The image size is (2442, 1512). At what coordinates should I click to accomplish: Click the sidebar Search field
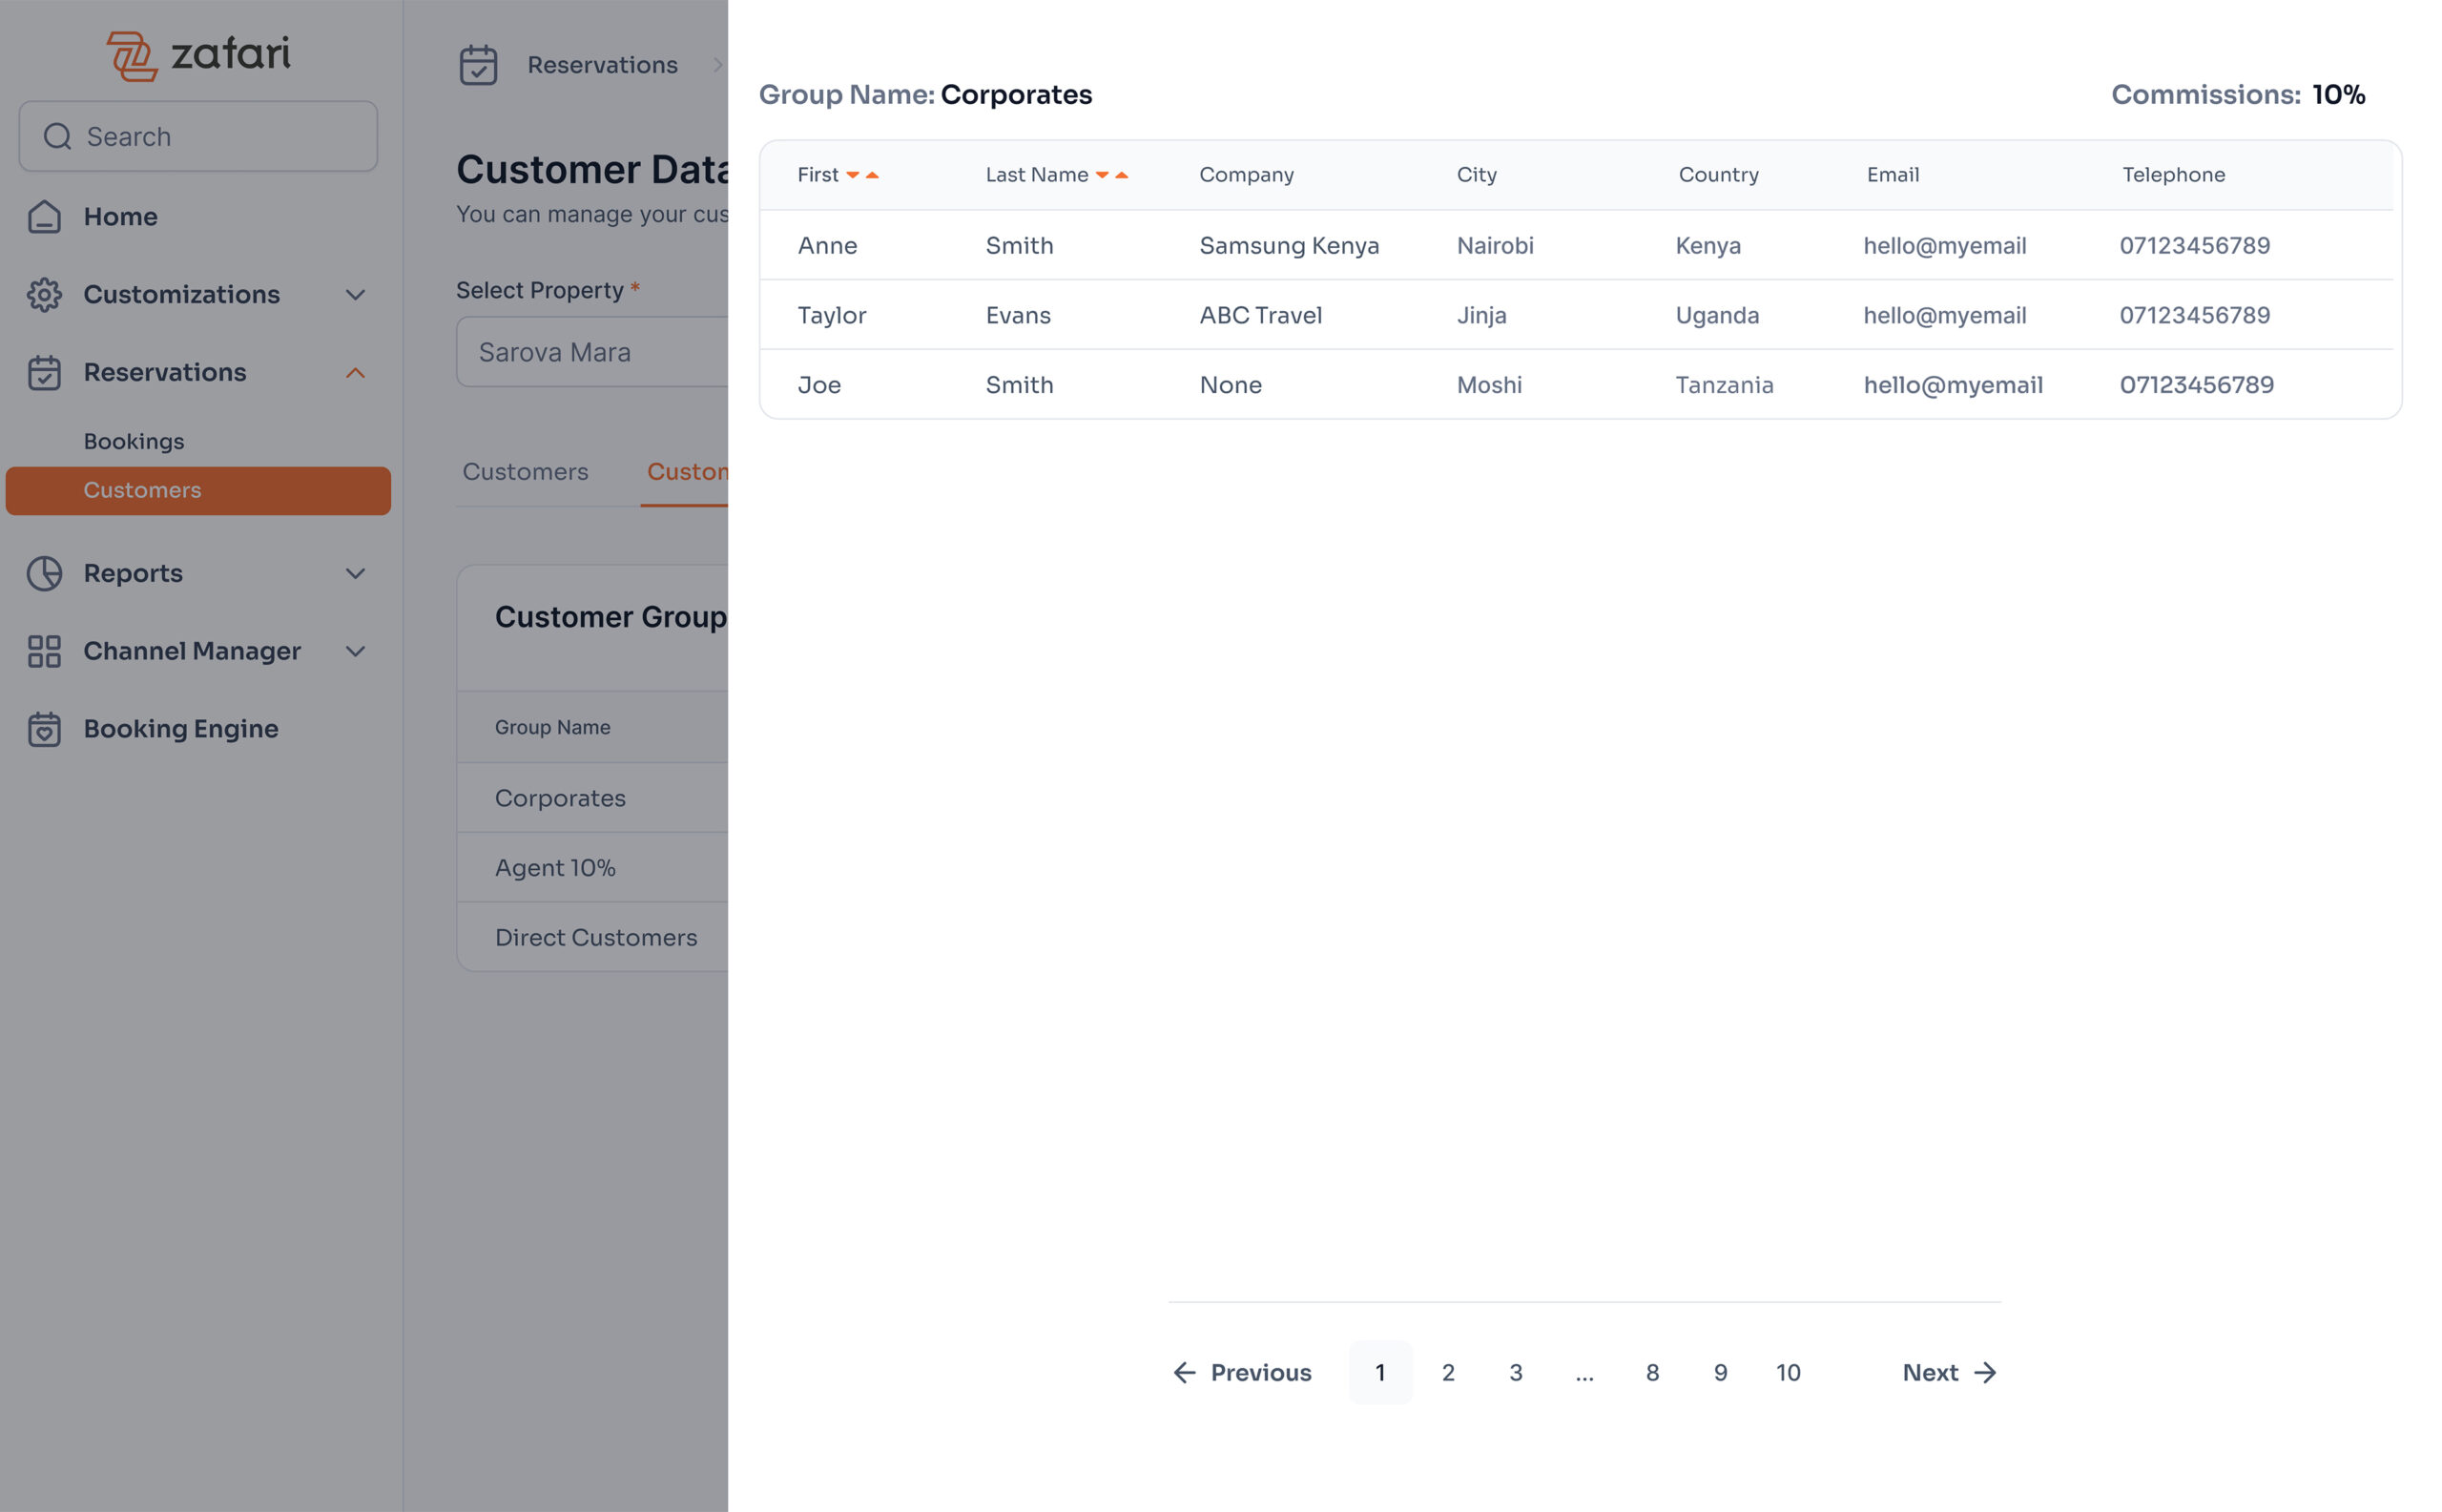tap(220, 137)
